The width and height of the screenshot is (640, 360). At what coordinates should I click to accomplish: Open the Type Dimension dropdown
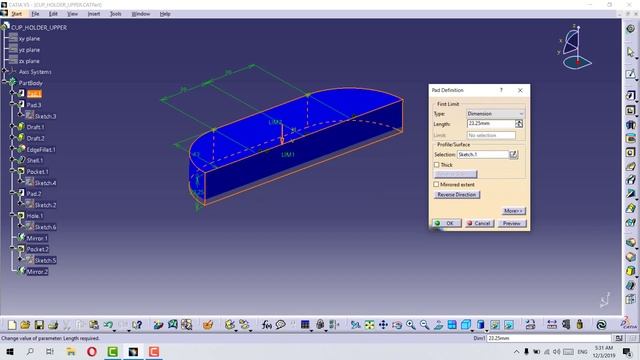[x=495, y=113]
